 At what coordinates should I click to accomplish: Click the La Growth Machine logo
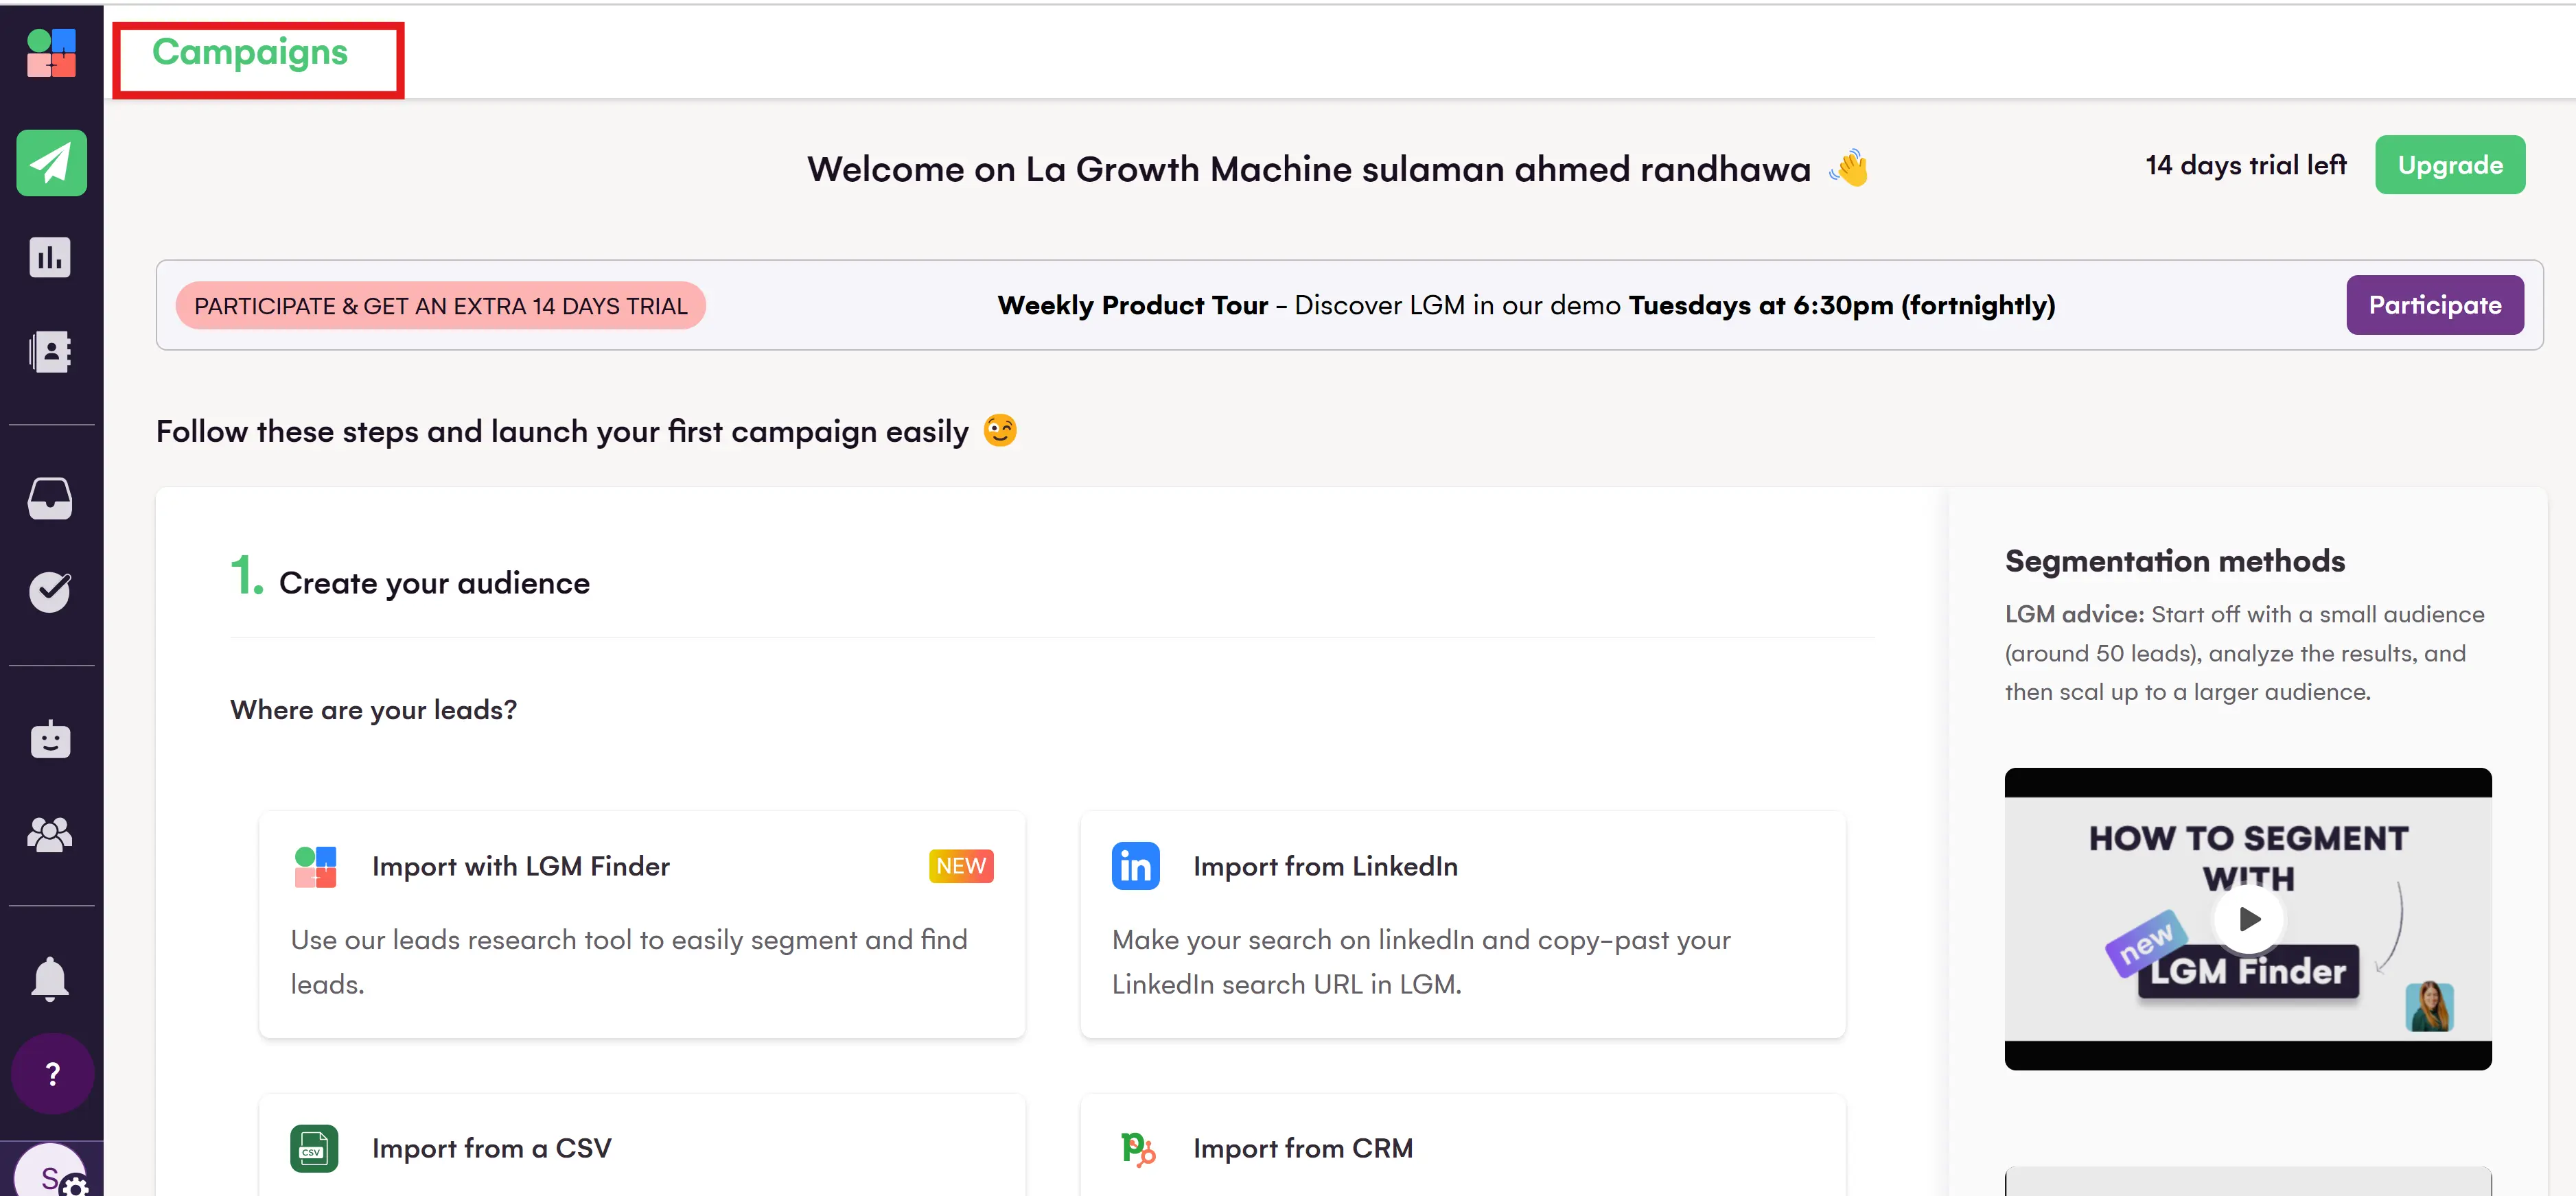coord(51,53)
